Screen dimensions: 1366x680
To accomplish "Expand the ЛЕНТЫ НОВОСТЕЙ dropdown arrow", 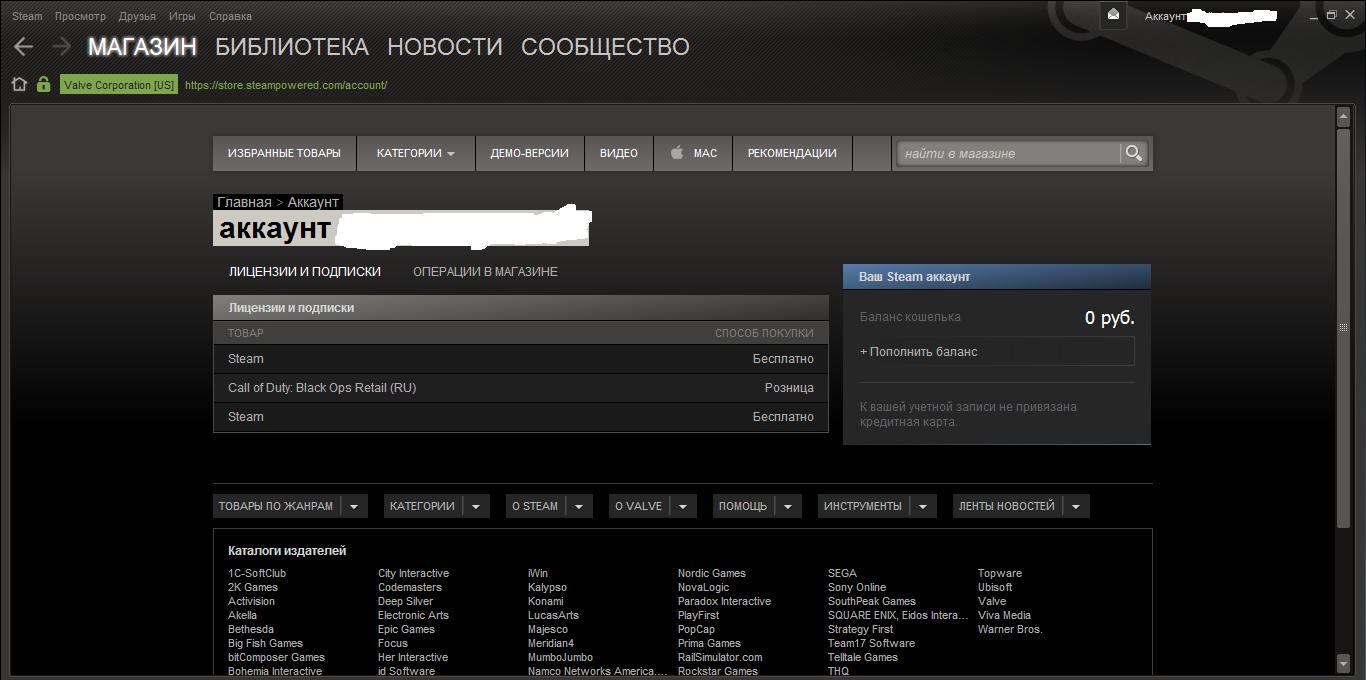I will click(1076, 506).
